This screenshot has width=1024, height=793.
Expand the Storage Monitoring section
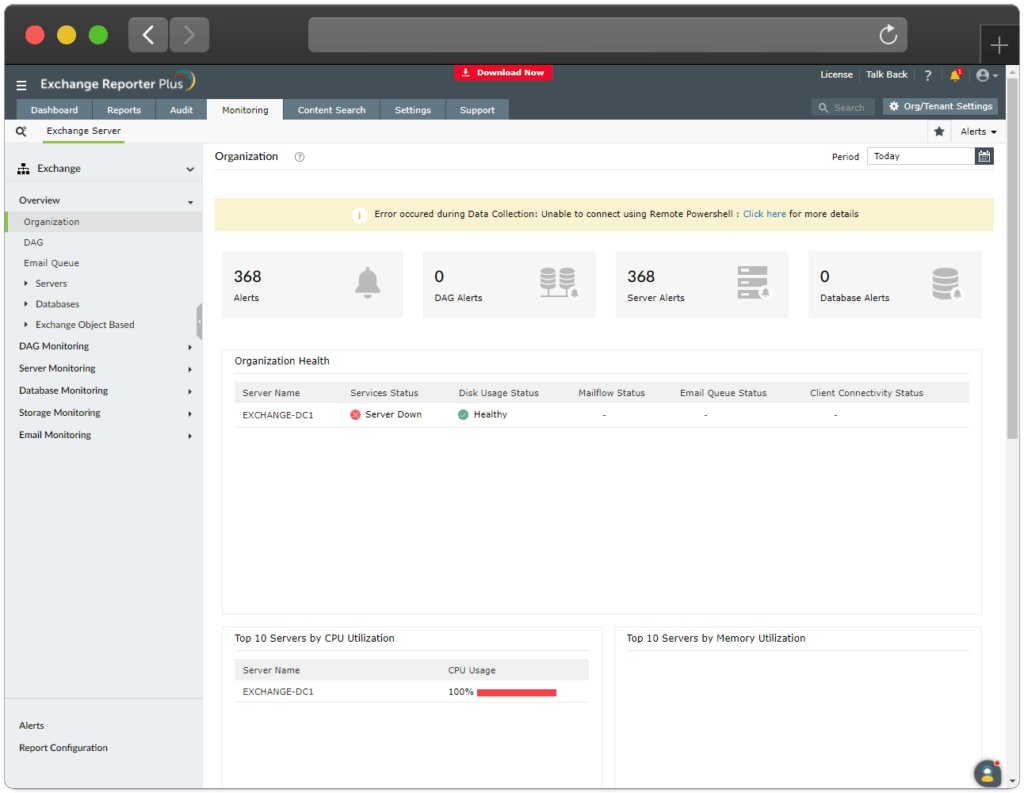tap(190, 414)
